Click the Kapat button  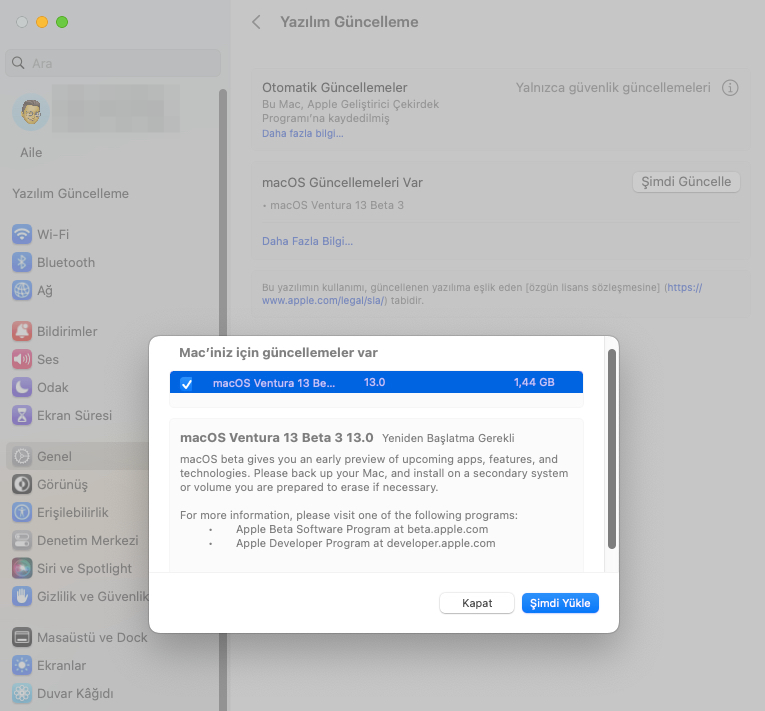(x=476, y=603)
